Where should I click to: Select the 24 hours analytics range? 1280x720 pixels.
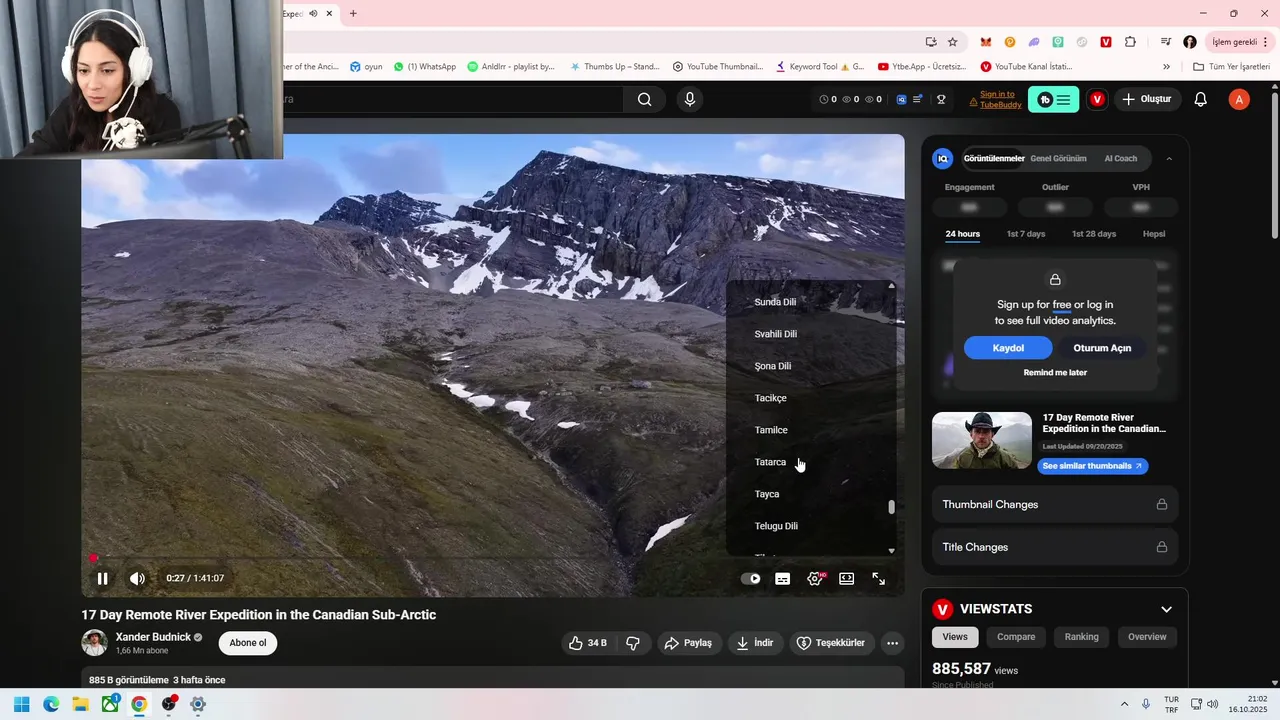[x=962, y=234]
